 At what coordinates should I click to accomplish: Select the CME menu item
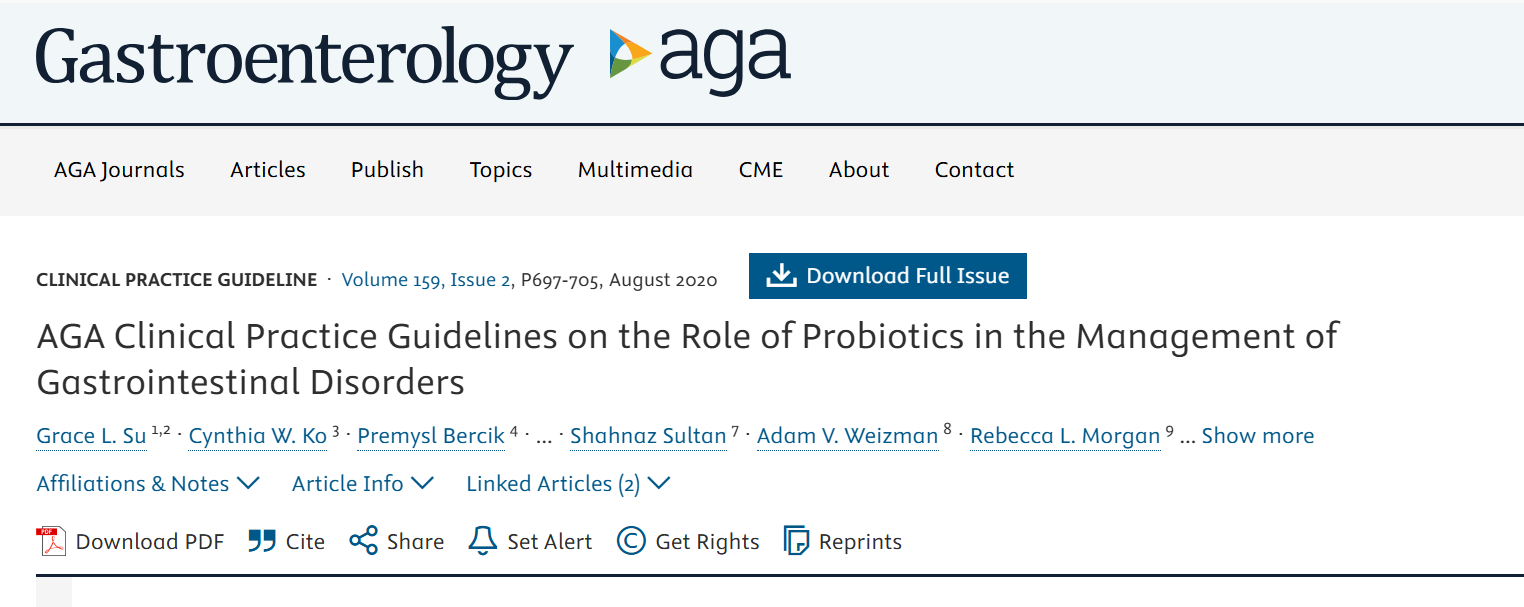pyautogui.click(x=761, y=170)
